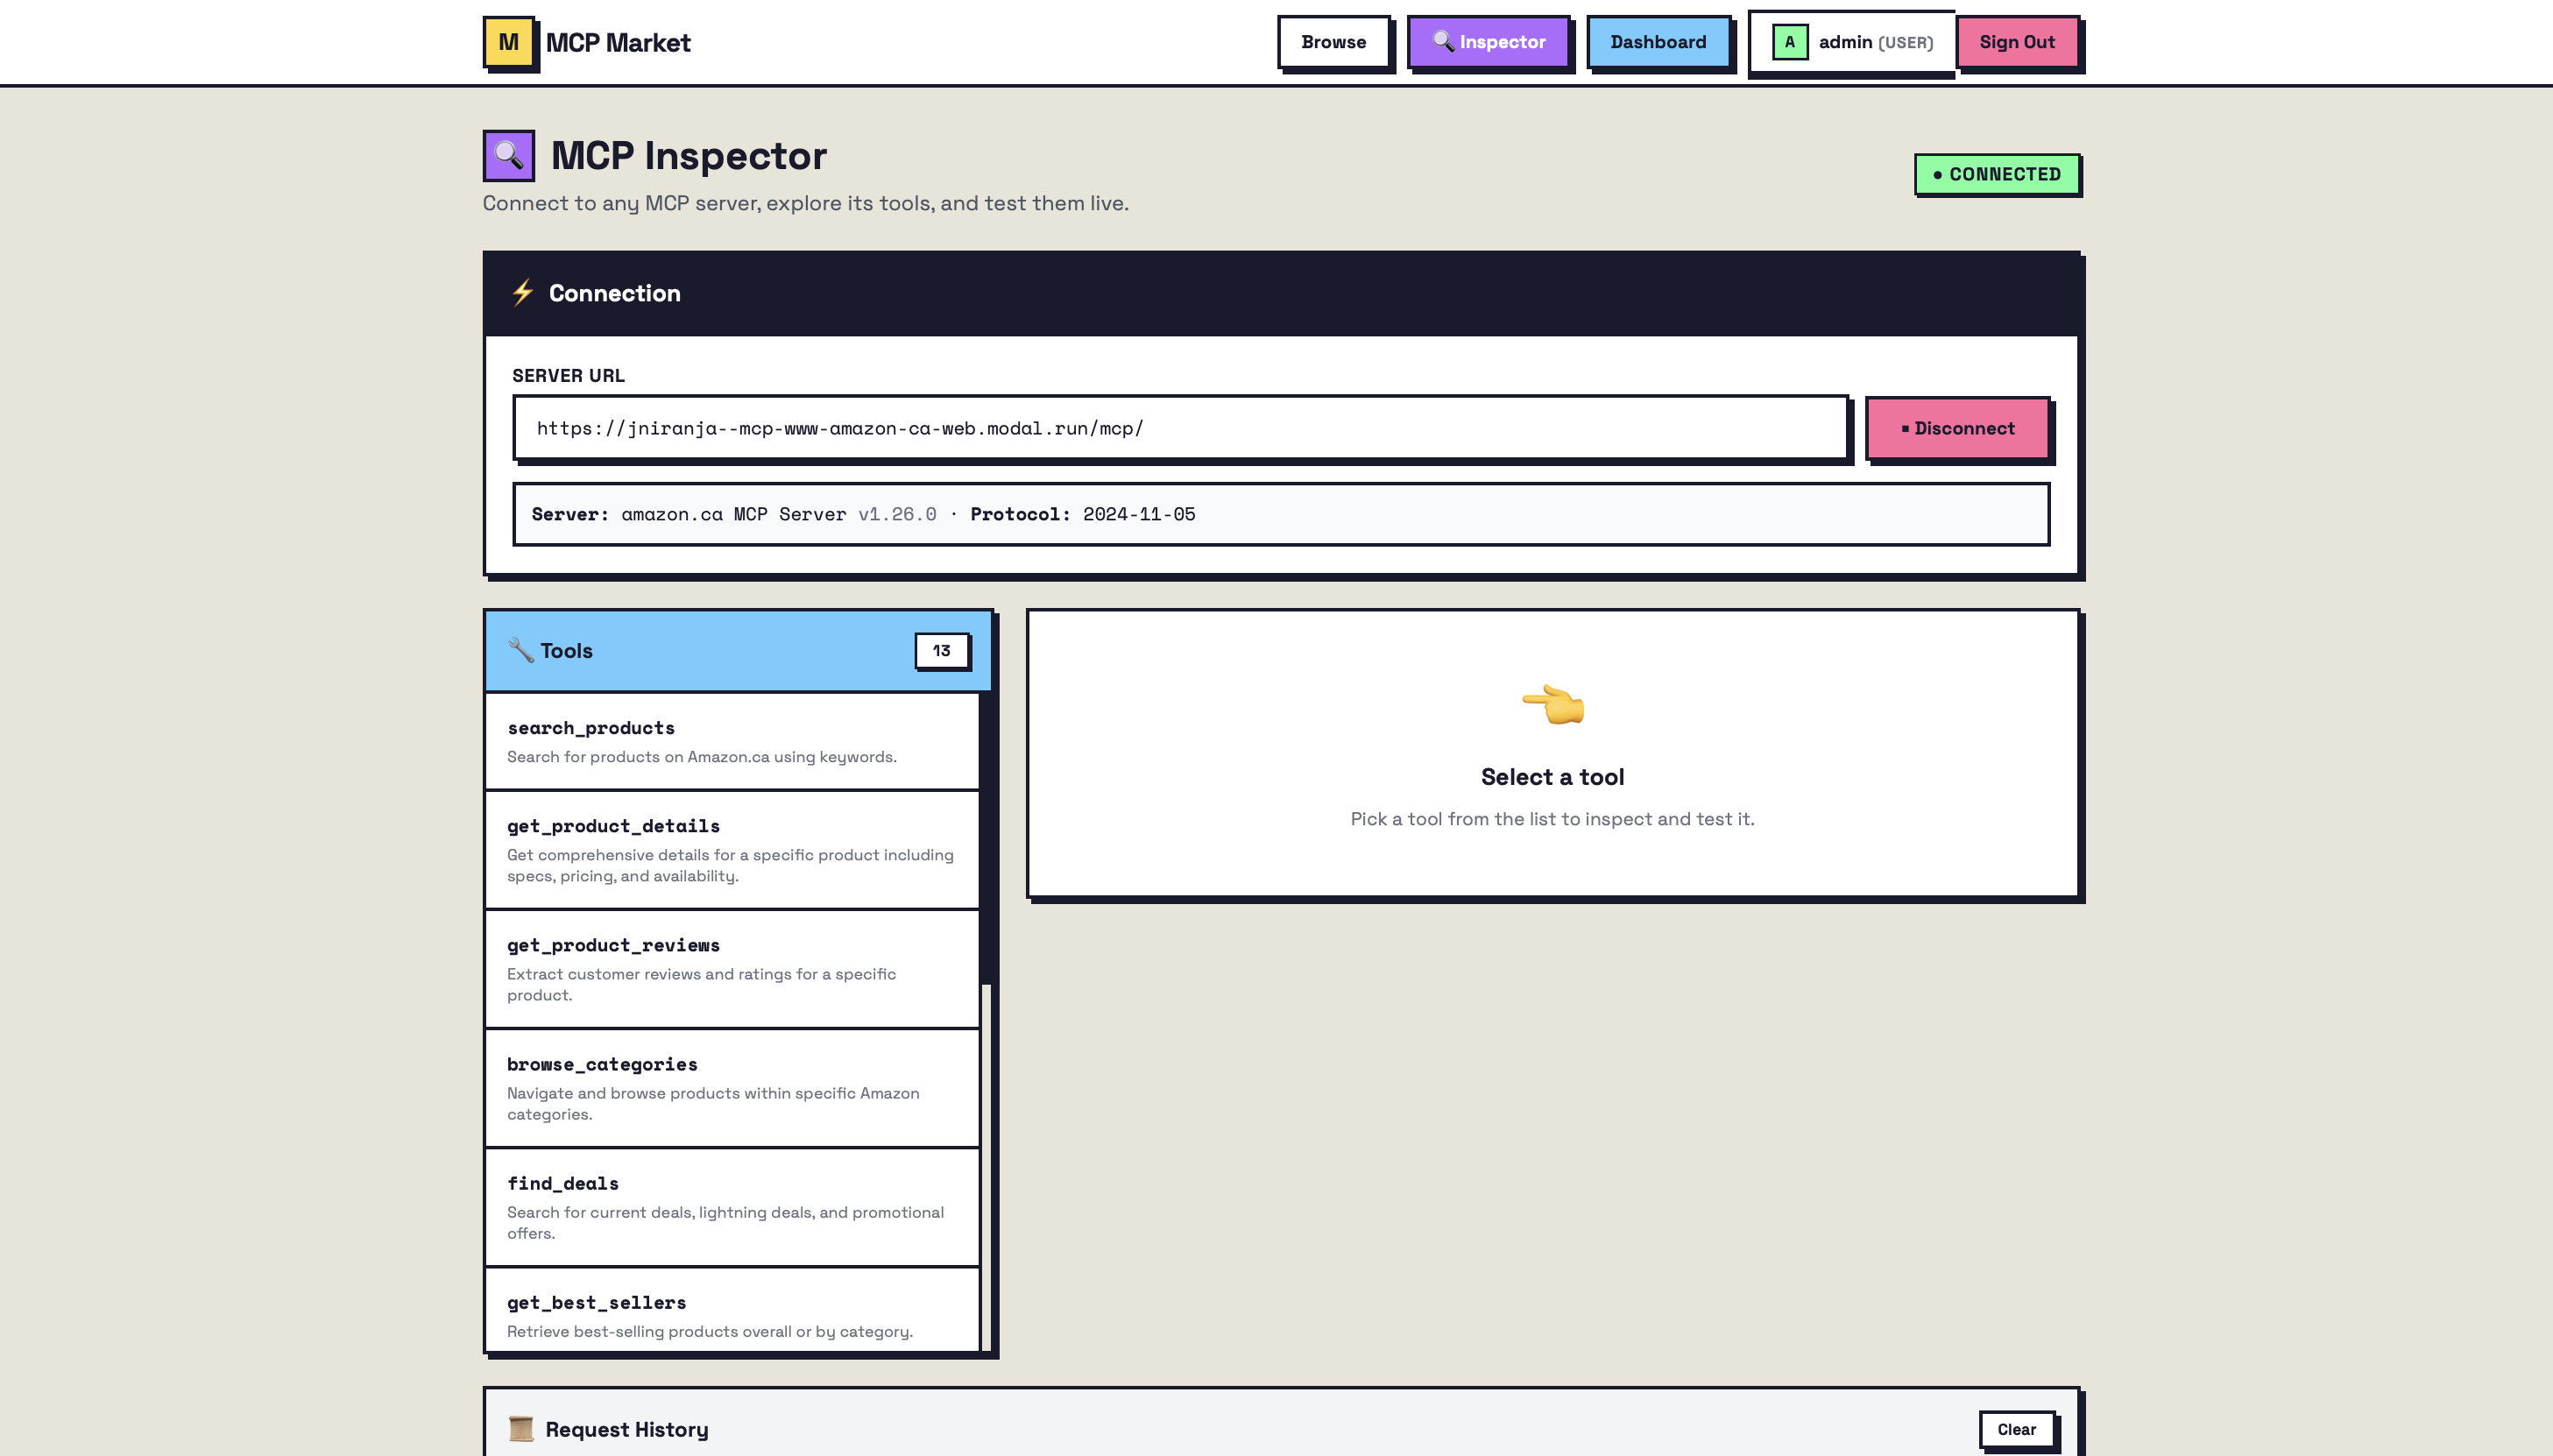Clear the request history
The image size is (2553, 1456).
click(x=2015, y=1429)
